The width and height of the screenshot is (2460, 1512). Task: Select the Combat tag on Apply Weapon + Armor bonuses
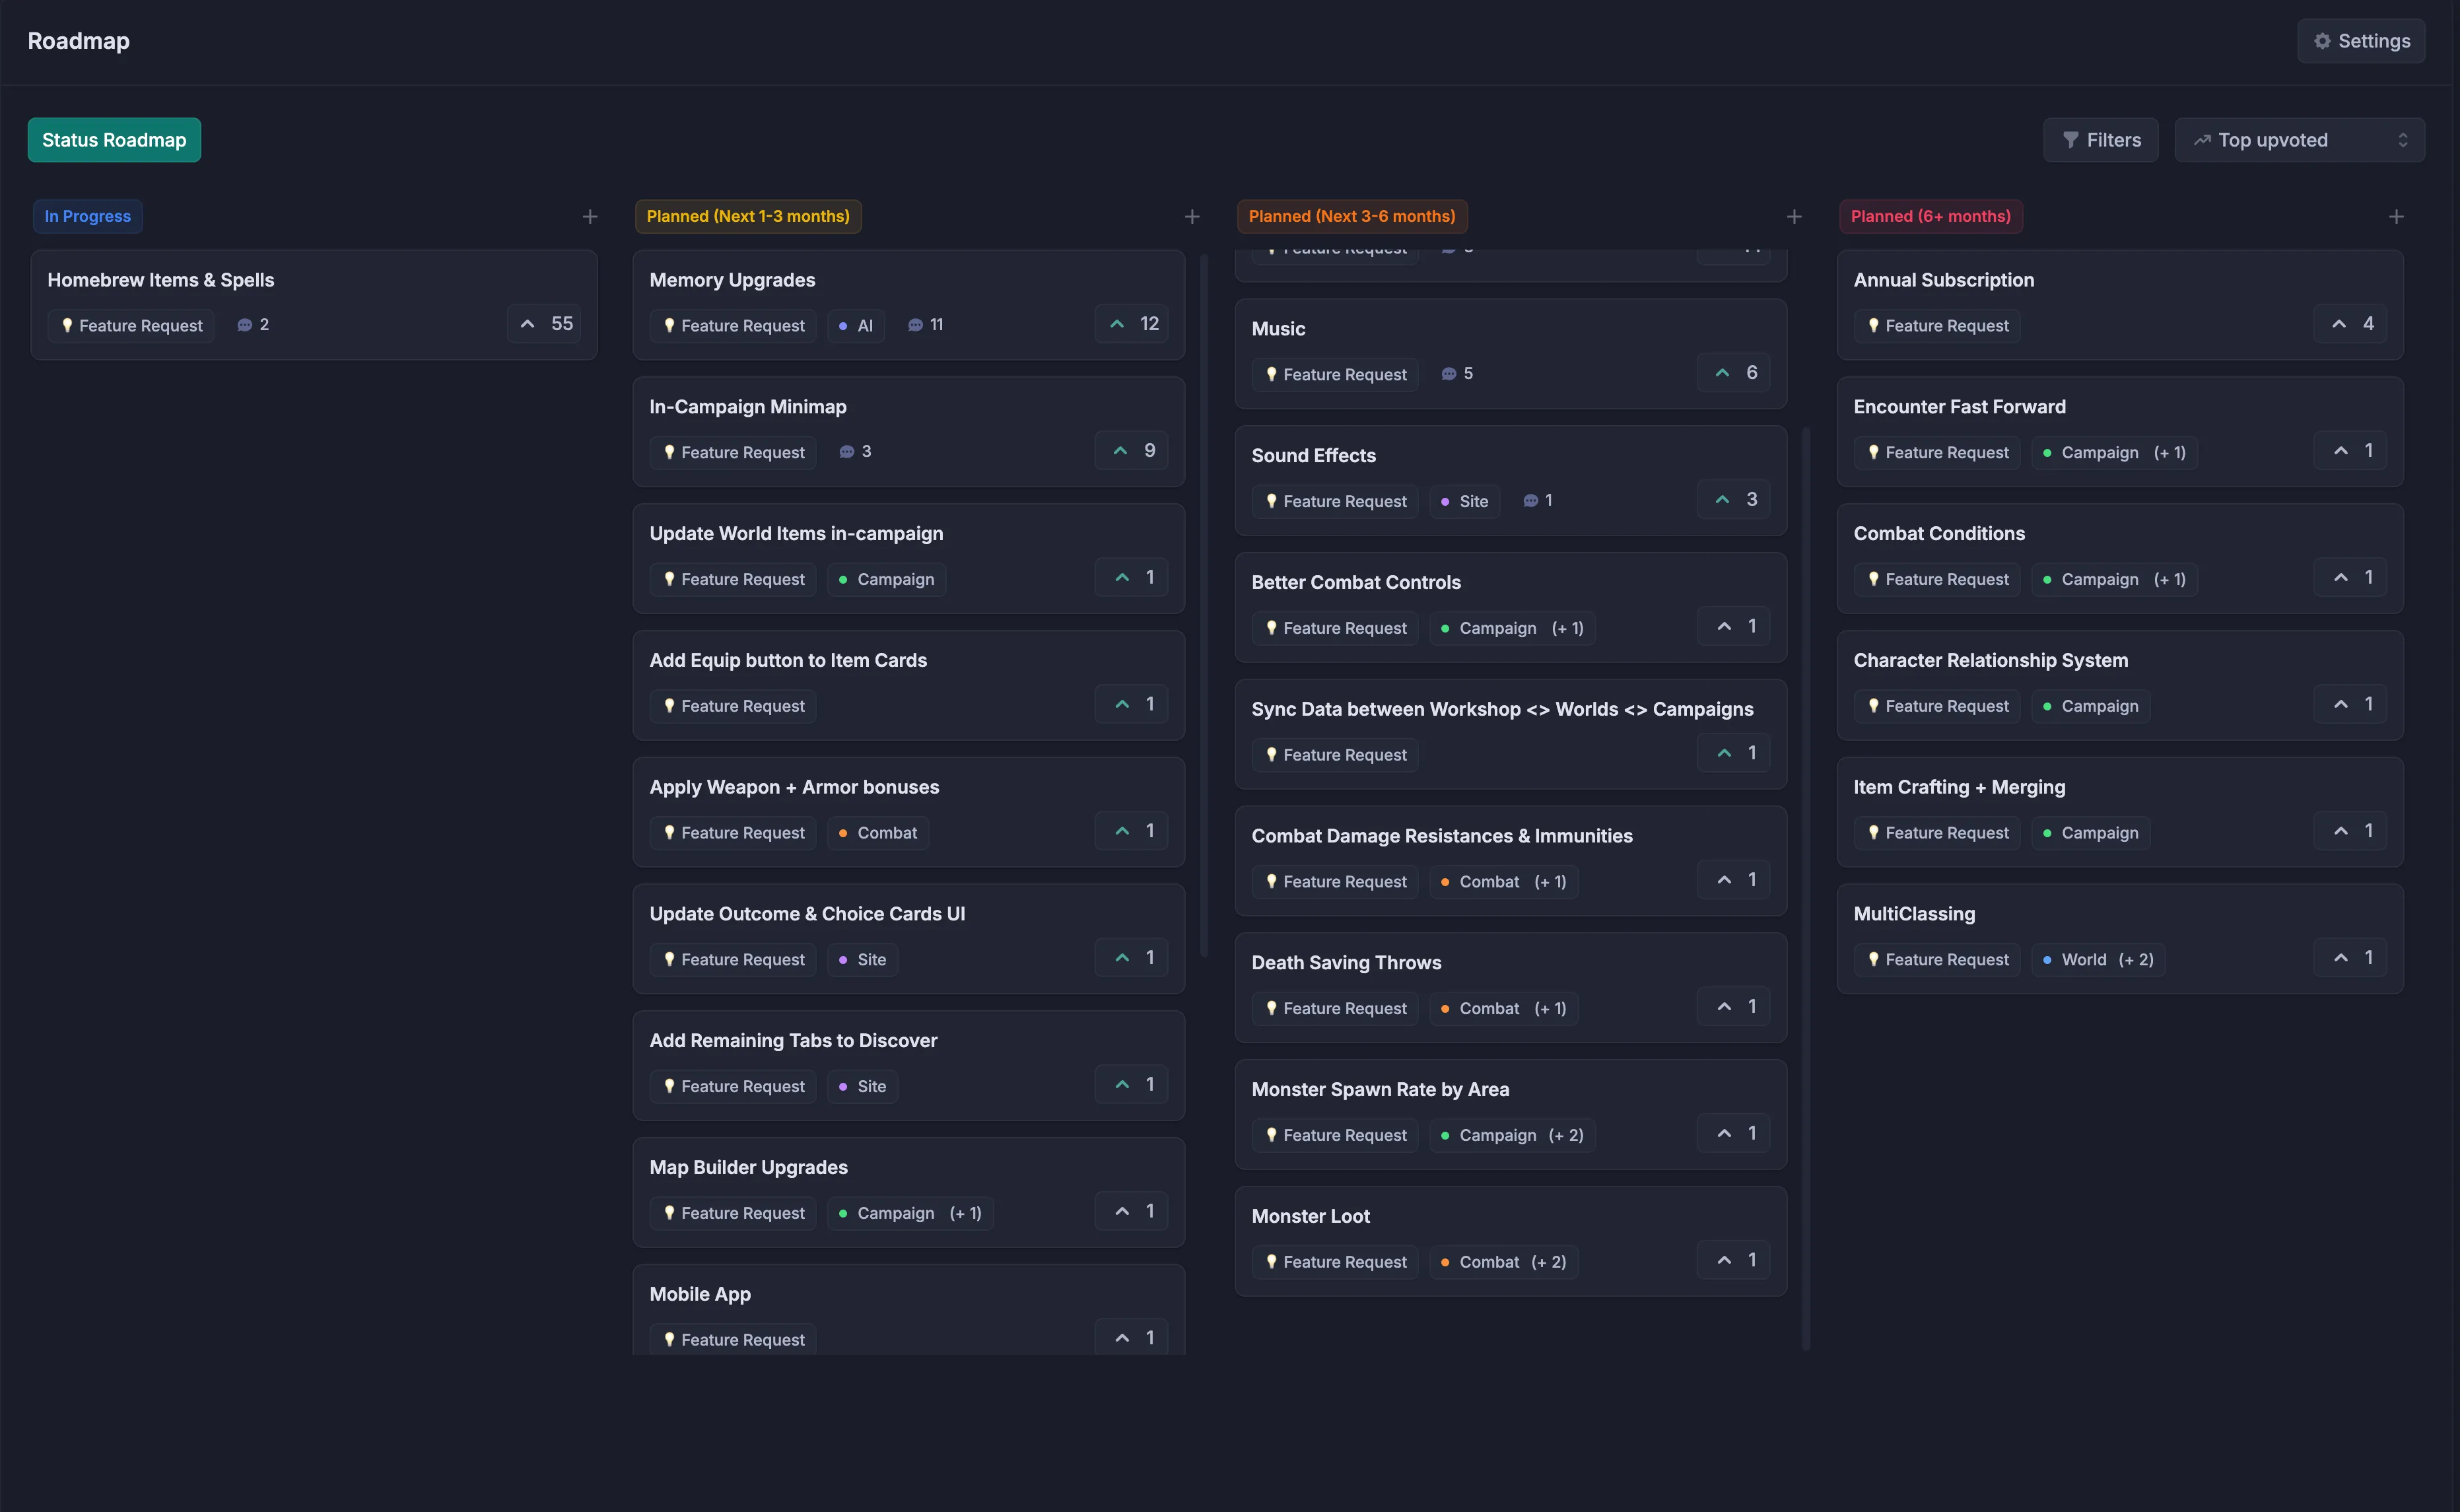(877, 832)
